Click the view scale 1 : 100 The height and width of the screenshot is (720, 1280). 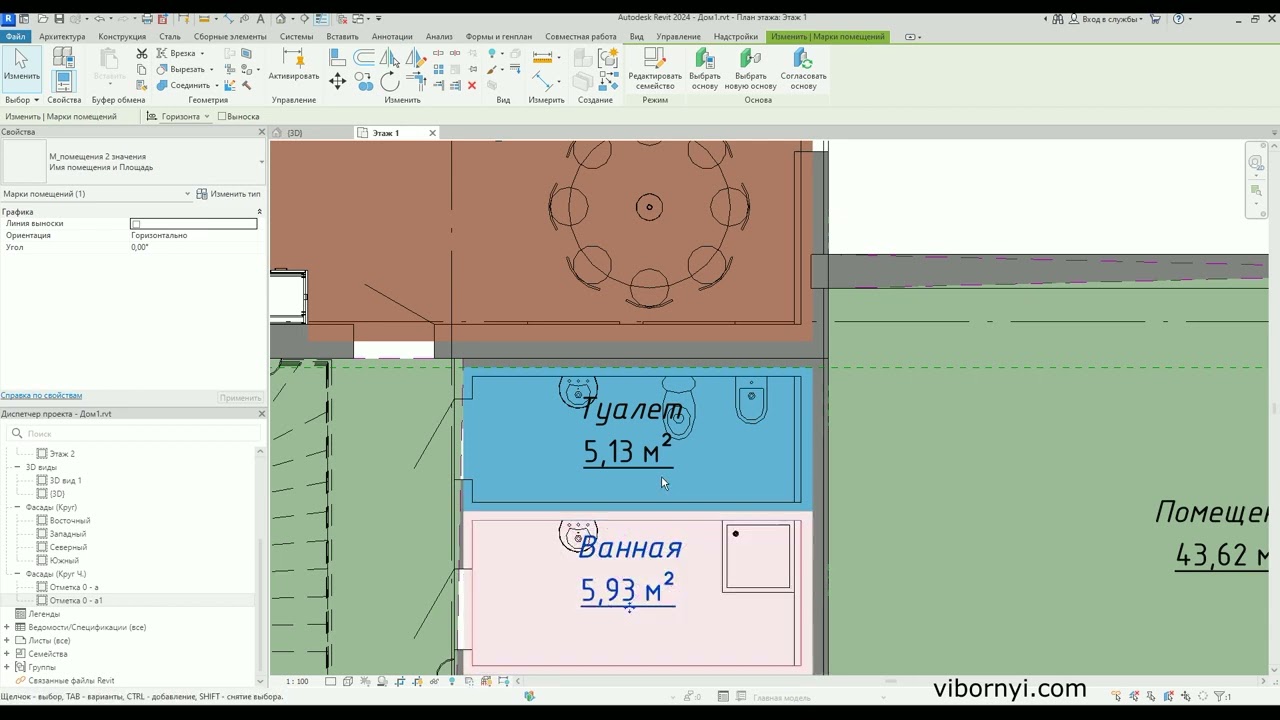tap(297, 682)
